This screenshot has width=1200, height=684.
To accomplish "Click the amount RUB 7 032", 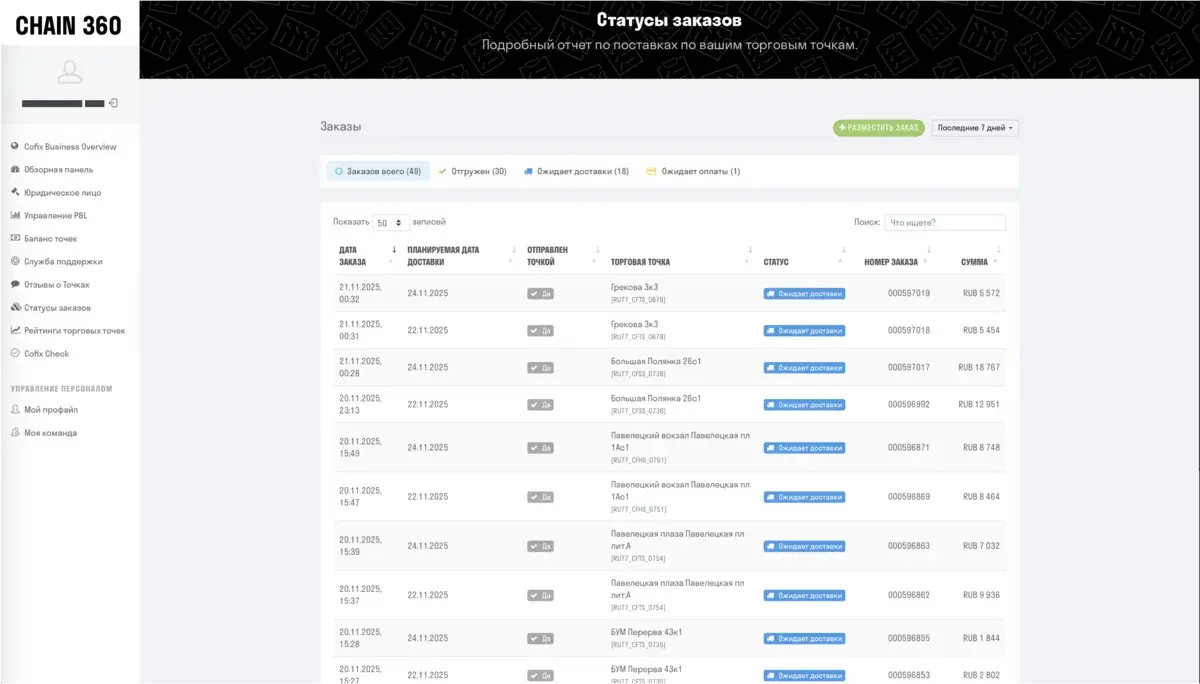I will [x=981, y=547].
